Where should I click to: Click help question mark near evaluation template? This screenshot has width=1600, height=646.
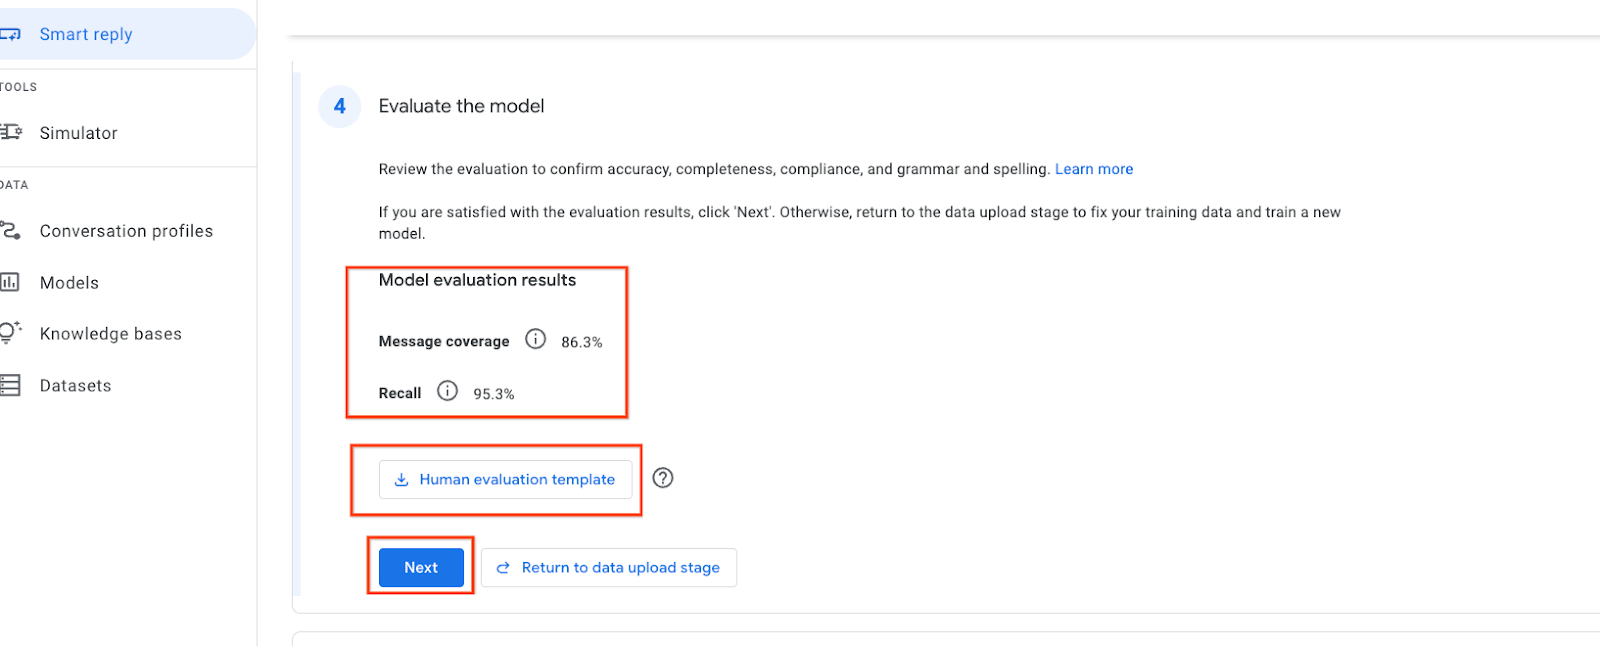tap(662, 478)
